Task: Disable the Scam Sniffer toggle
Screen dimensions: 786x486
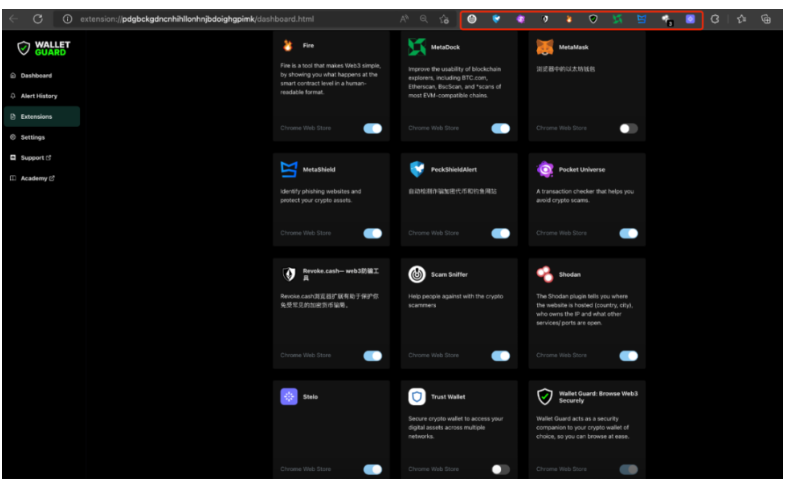Action: [x=500, y=356]
